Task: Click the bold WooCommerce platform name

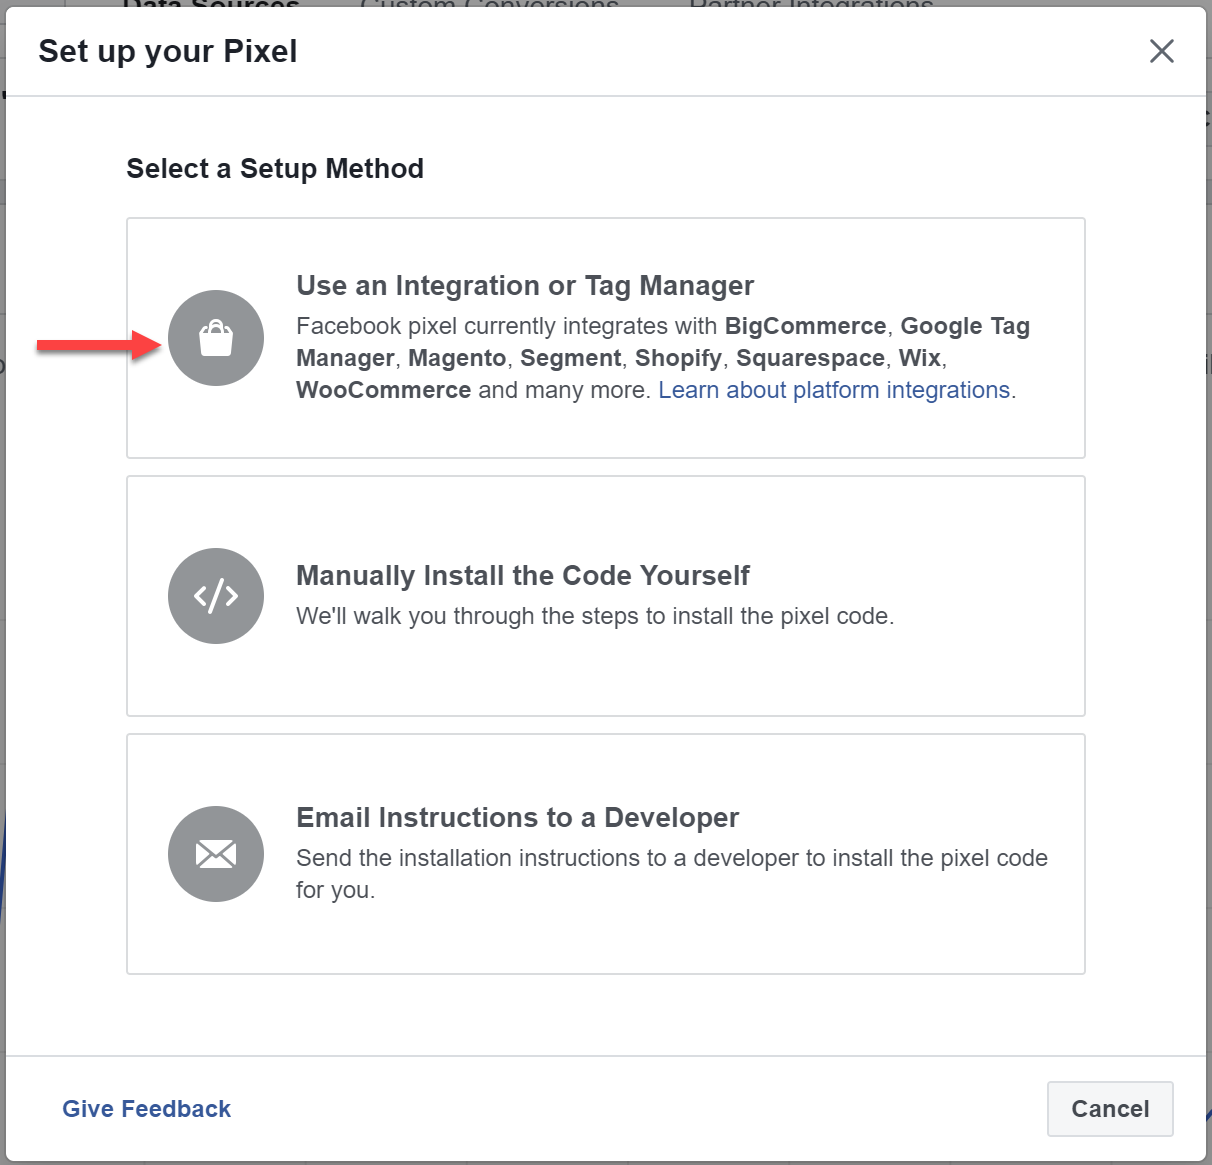Action: coord(383,390)
